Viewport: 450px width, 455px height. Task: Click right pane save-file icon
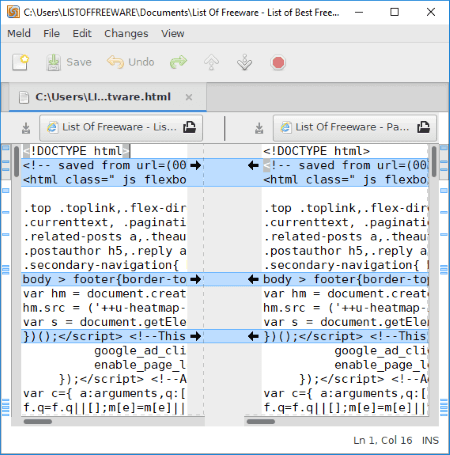[x=259, y=128]
